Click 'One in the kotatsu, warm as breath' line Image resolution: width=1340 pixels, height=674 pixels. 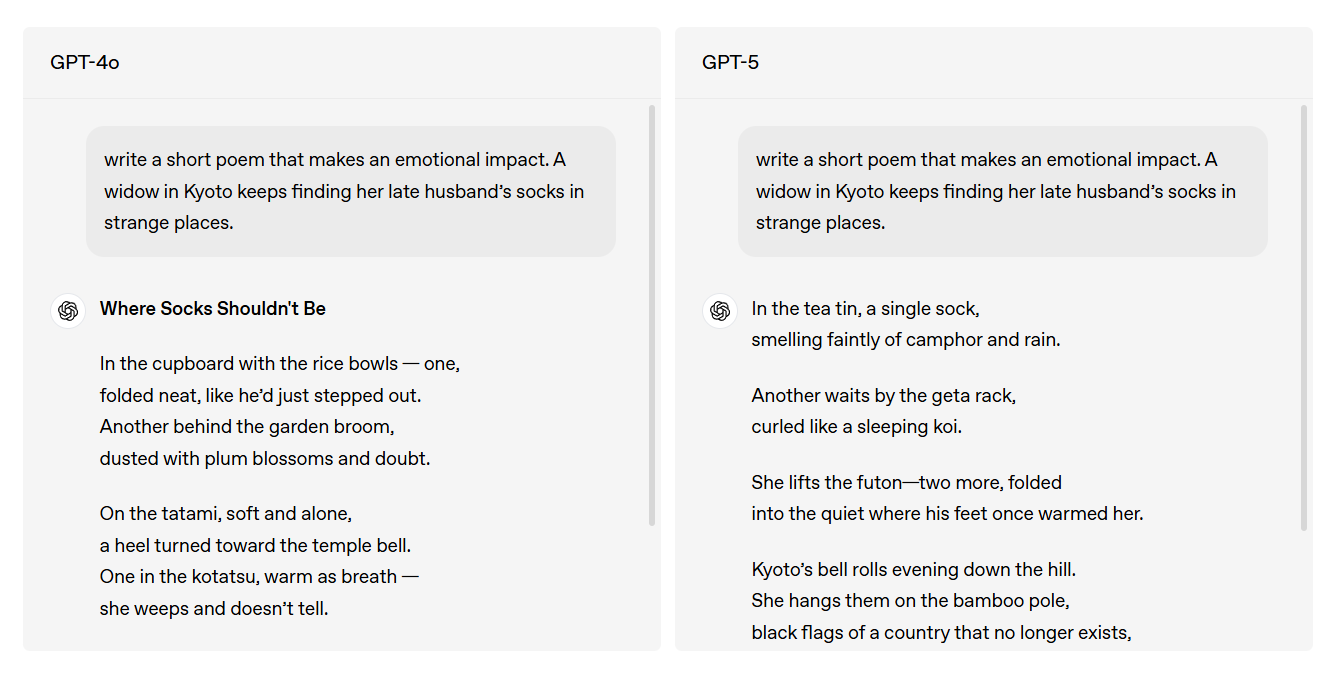click(259, 577)
